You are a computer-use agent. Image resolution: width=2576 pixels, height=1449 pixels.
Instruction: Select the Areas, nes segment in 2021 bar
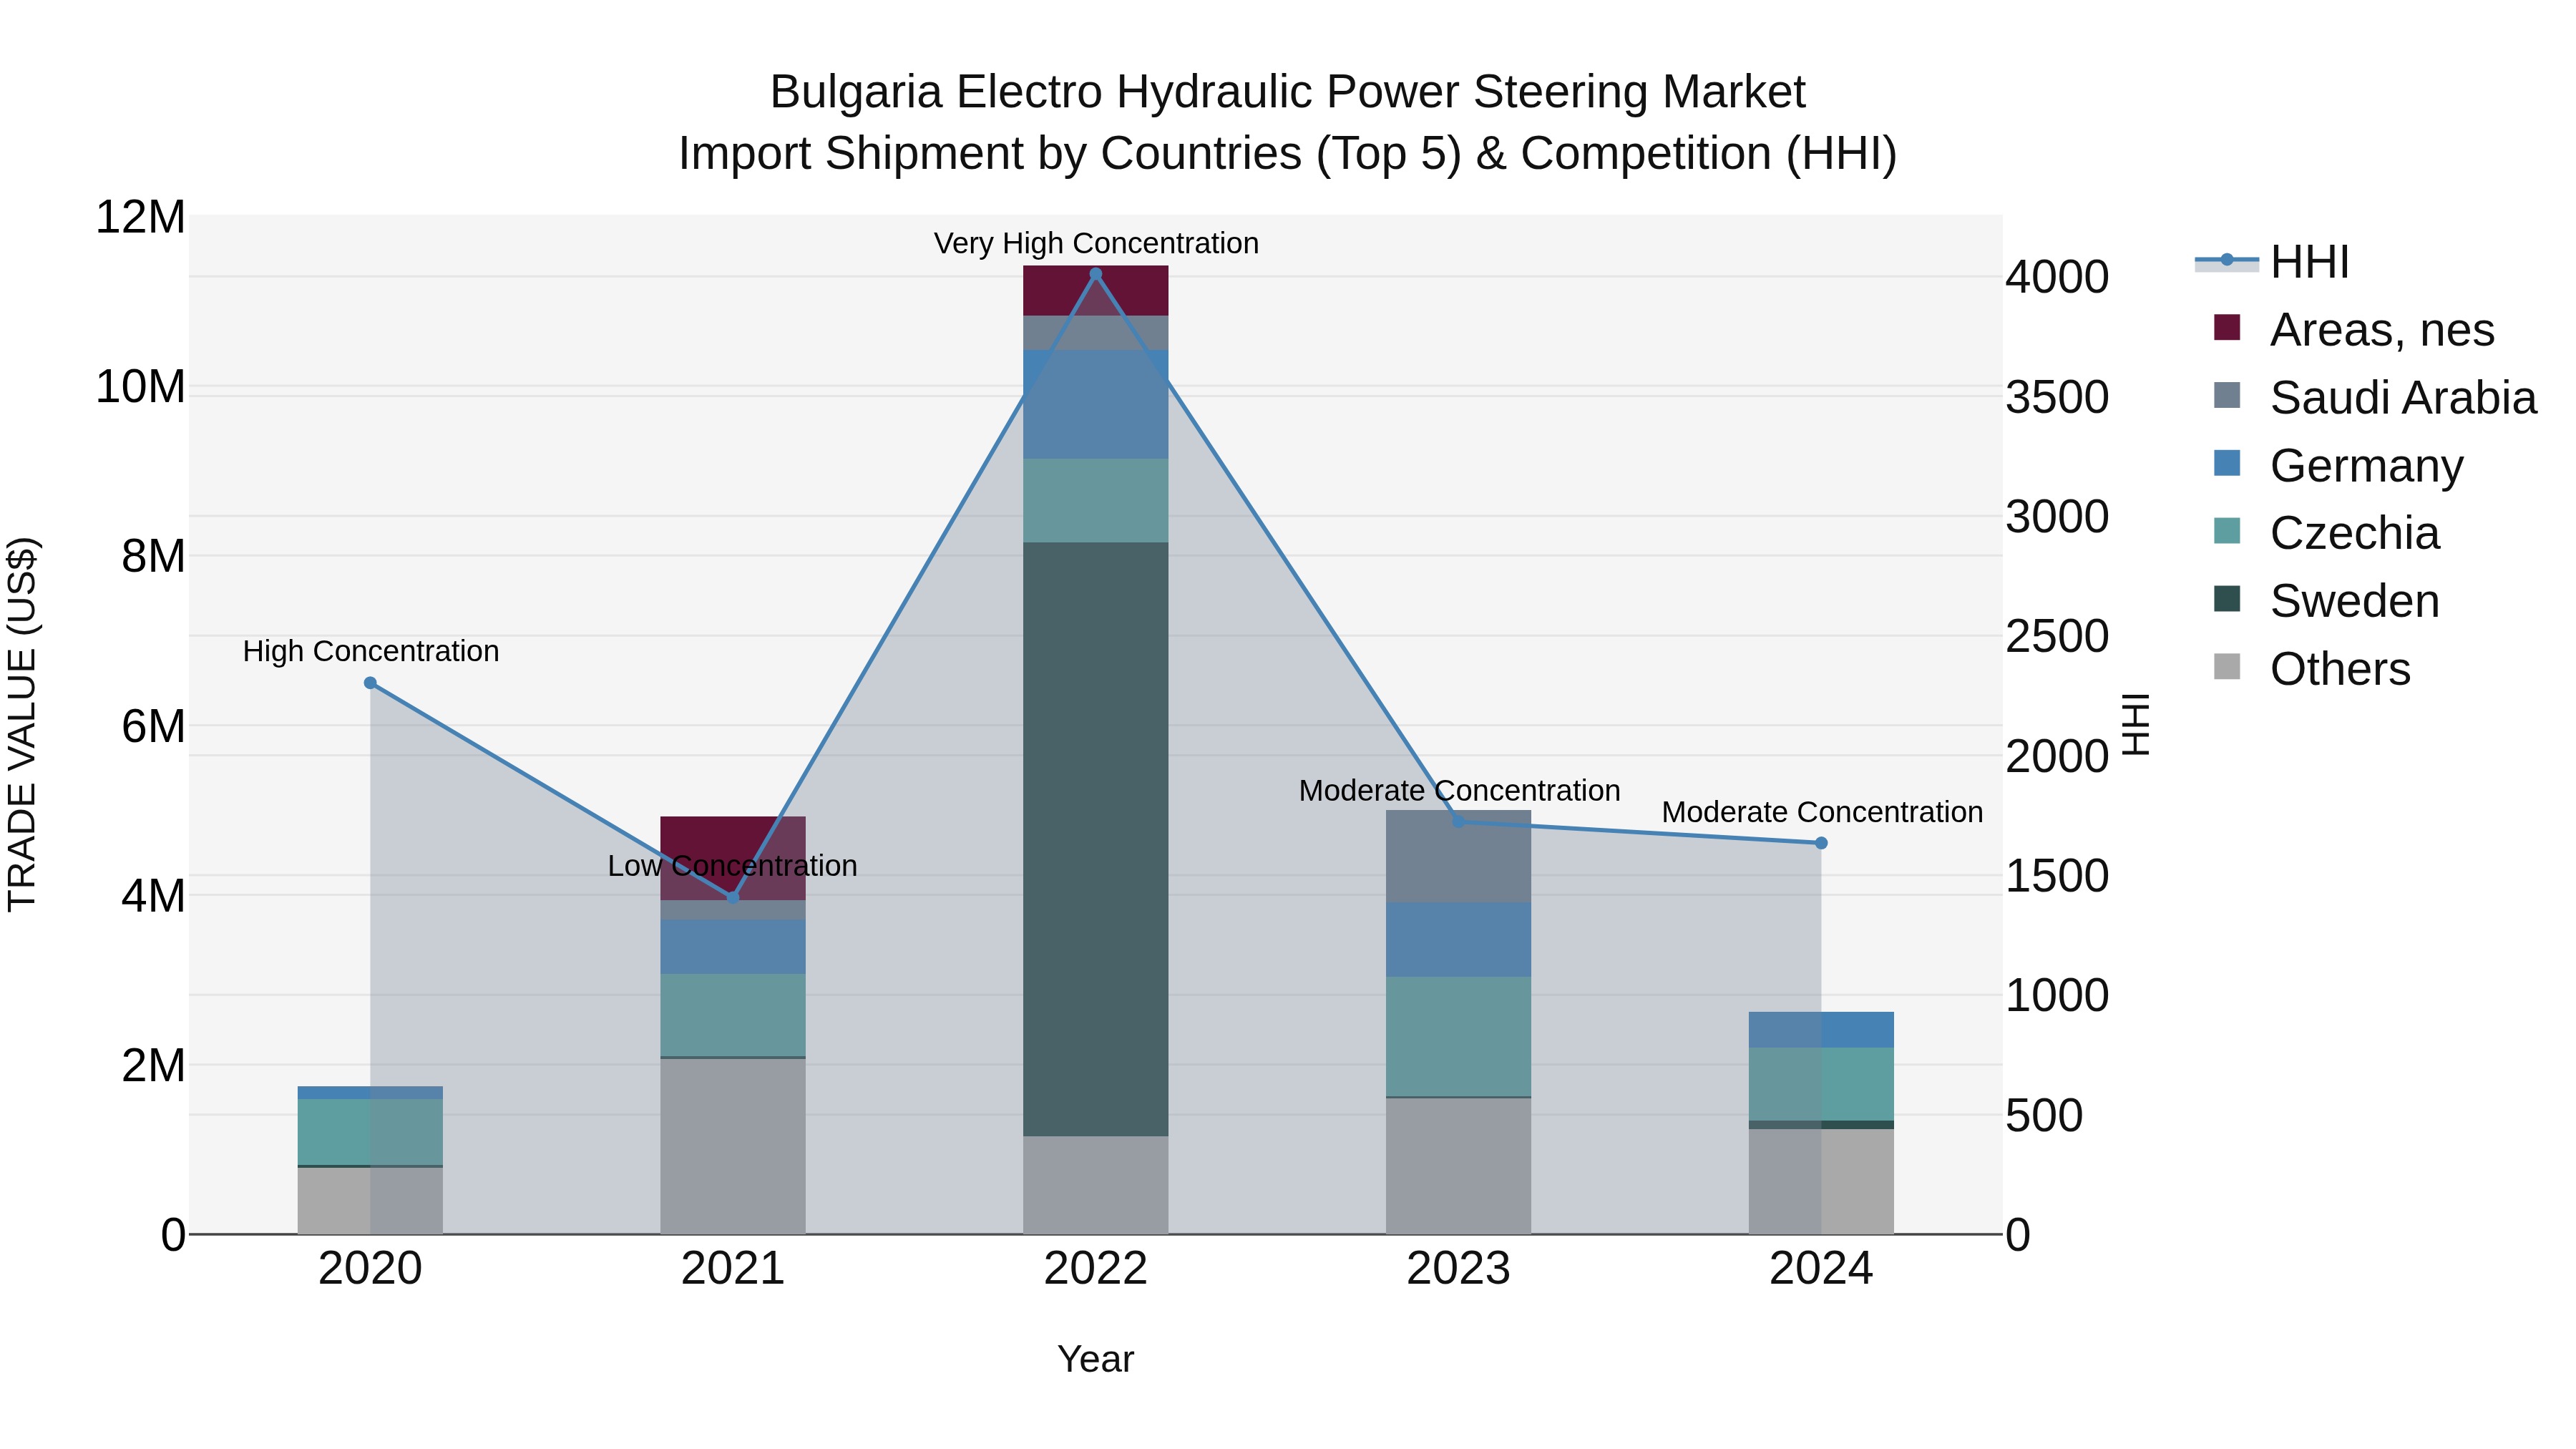(x=733, y=858)
